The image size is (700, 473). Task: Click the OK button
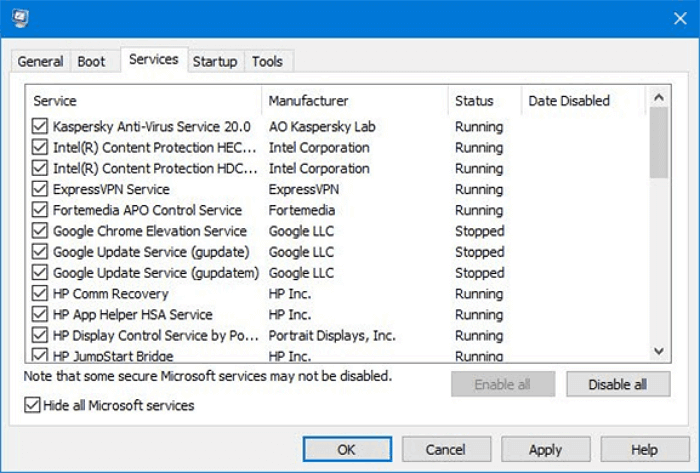tap(346, 450)
